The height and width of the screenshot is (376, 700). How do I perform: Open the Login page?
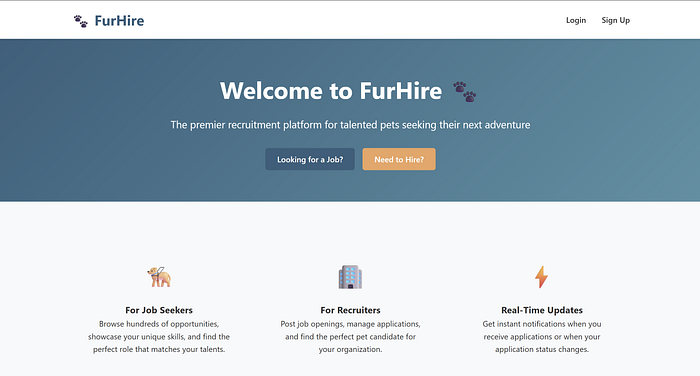pyautogui.click(x=576, y=20)
